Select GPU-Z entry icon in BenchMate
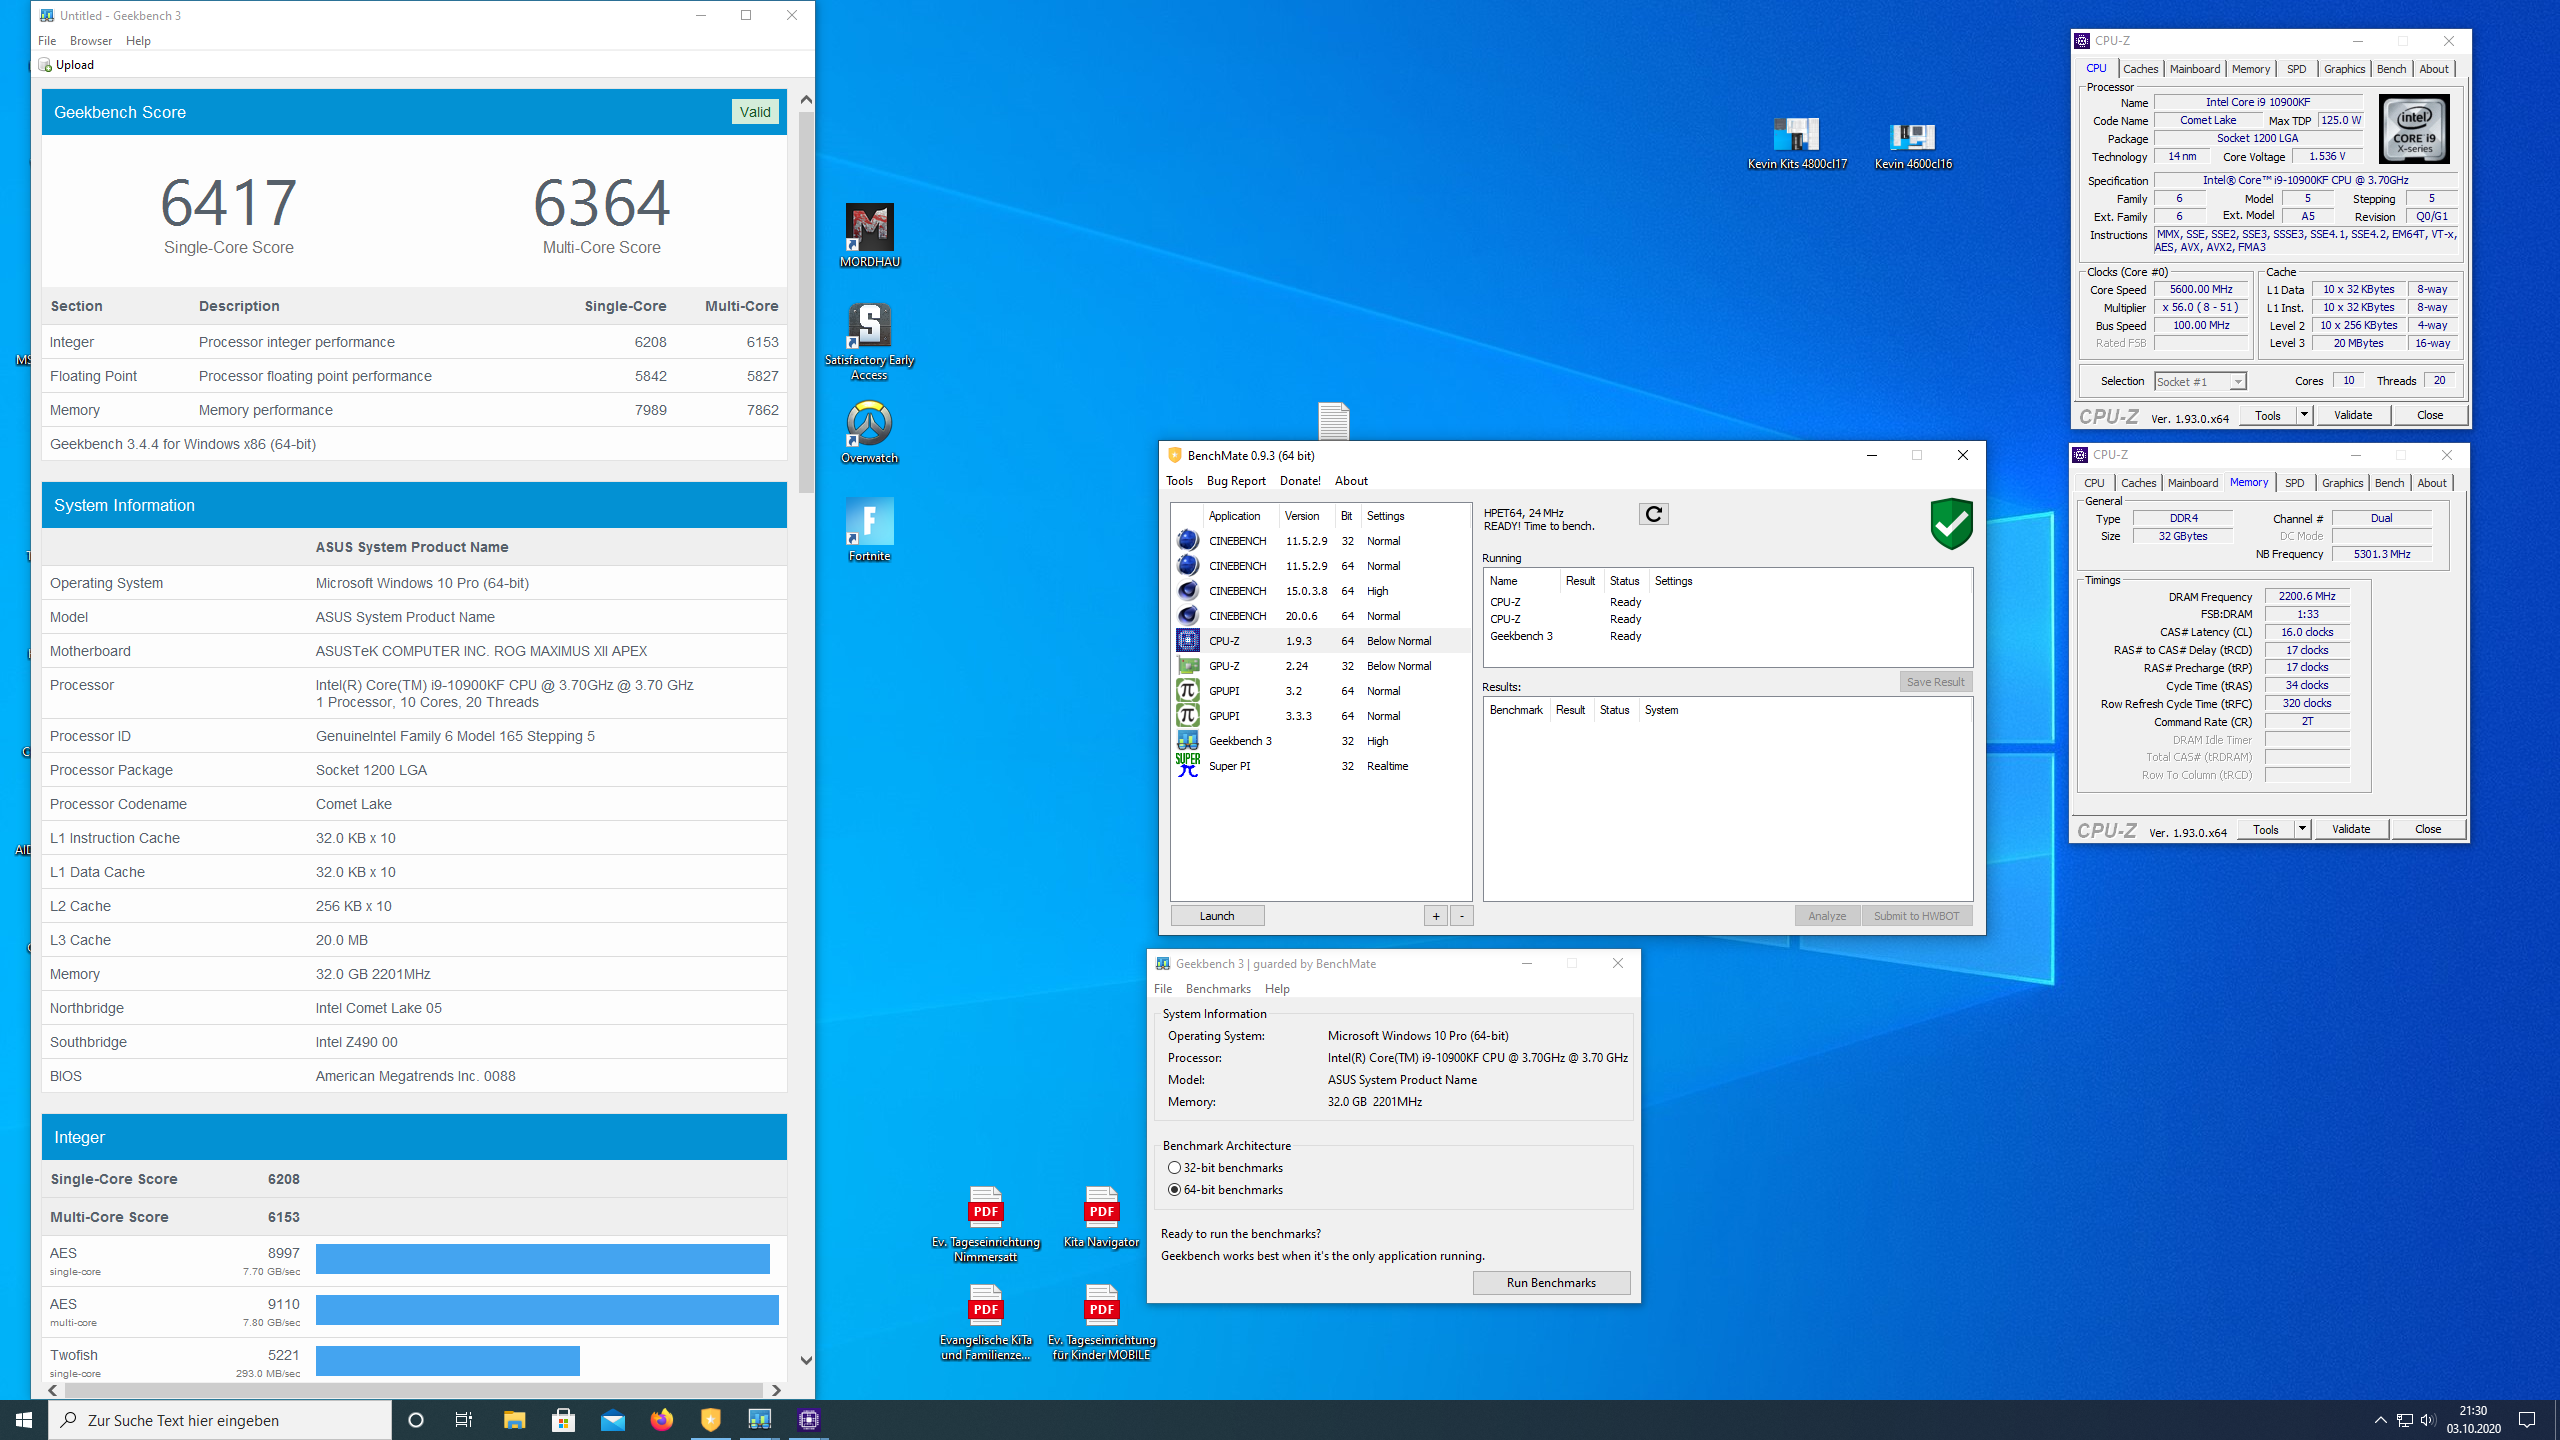This screenshot has height=1440, width=2560. click(x=1187, y=666)
